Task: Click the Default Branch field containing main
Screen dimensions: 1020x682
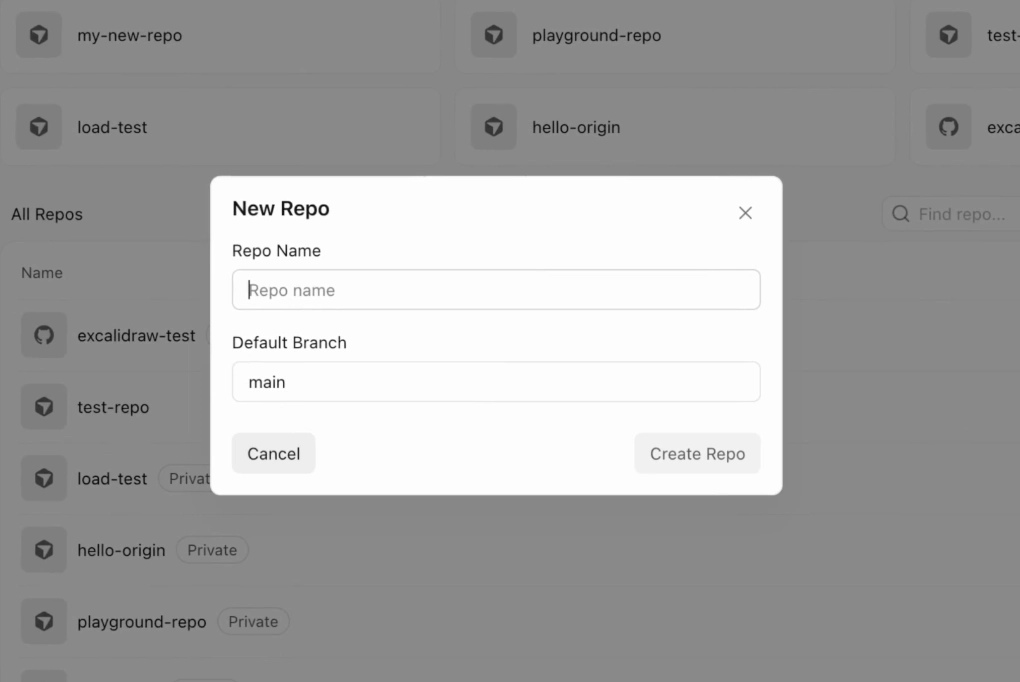Action: click(x=496, y=381)
